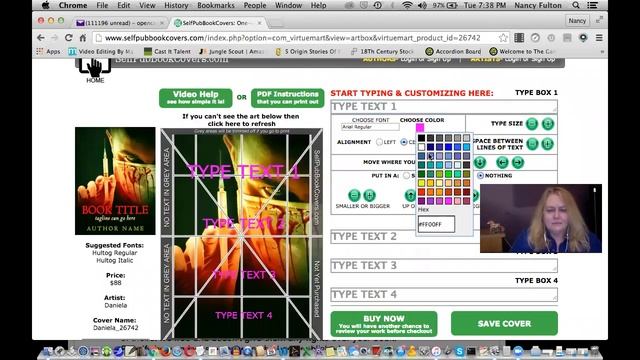Open the History menu

(176, 5)
